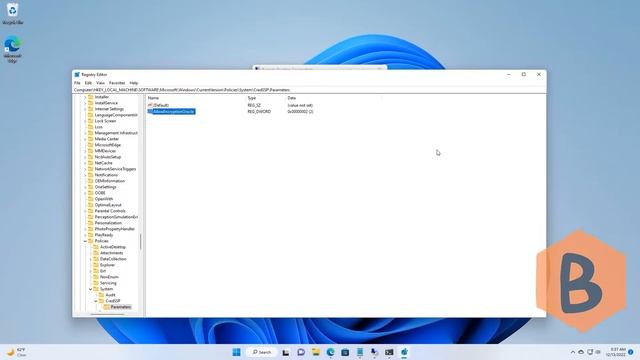This screenshot has height=360, width=640.
Task: Collapse the System key
Action: (91, 289)
